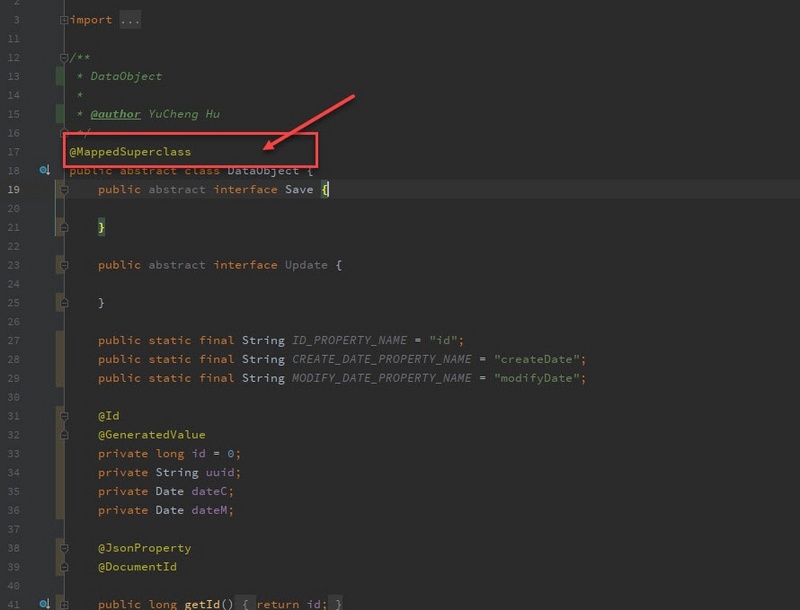Click fold end marker beside @GeneratedValue

tap(64, 435)
